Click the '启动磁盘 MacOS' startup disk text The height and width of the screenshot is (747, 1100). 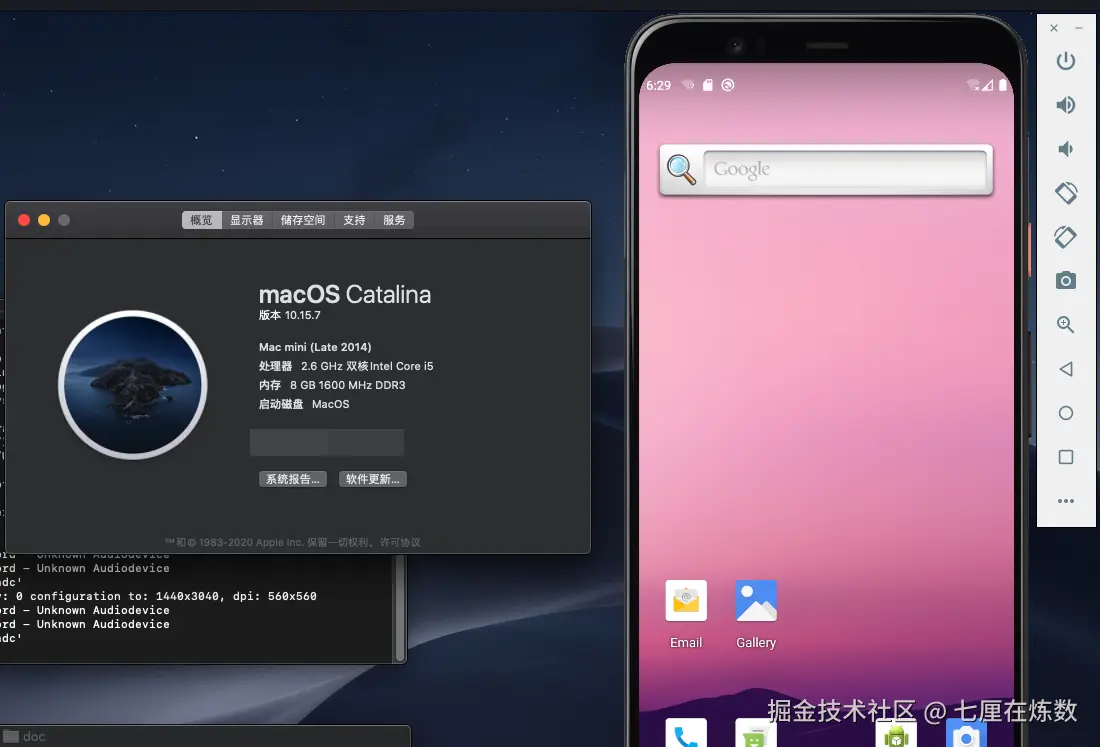point(304,404)
